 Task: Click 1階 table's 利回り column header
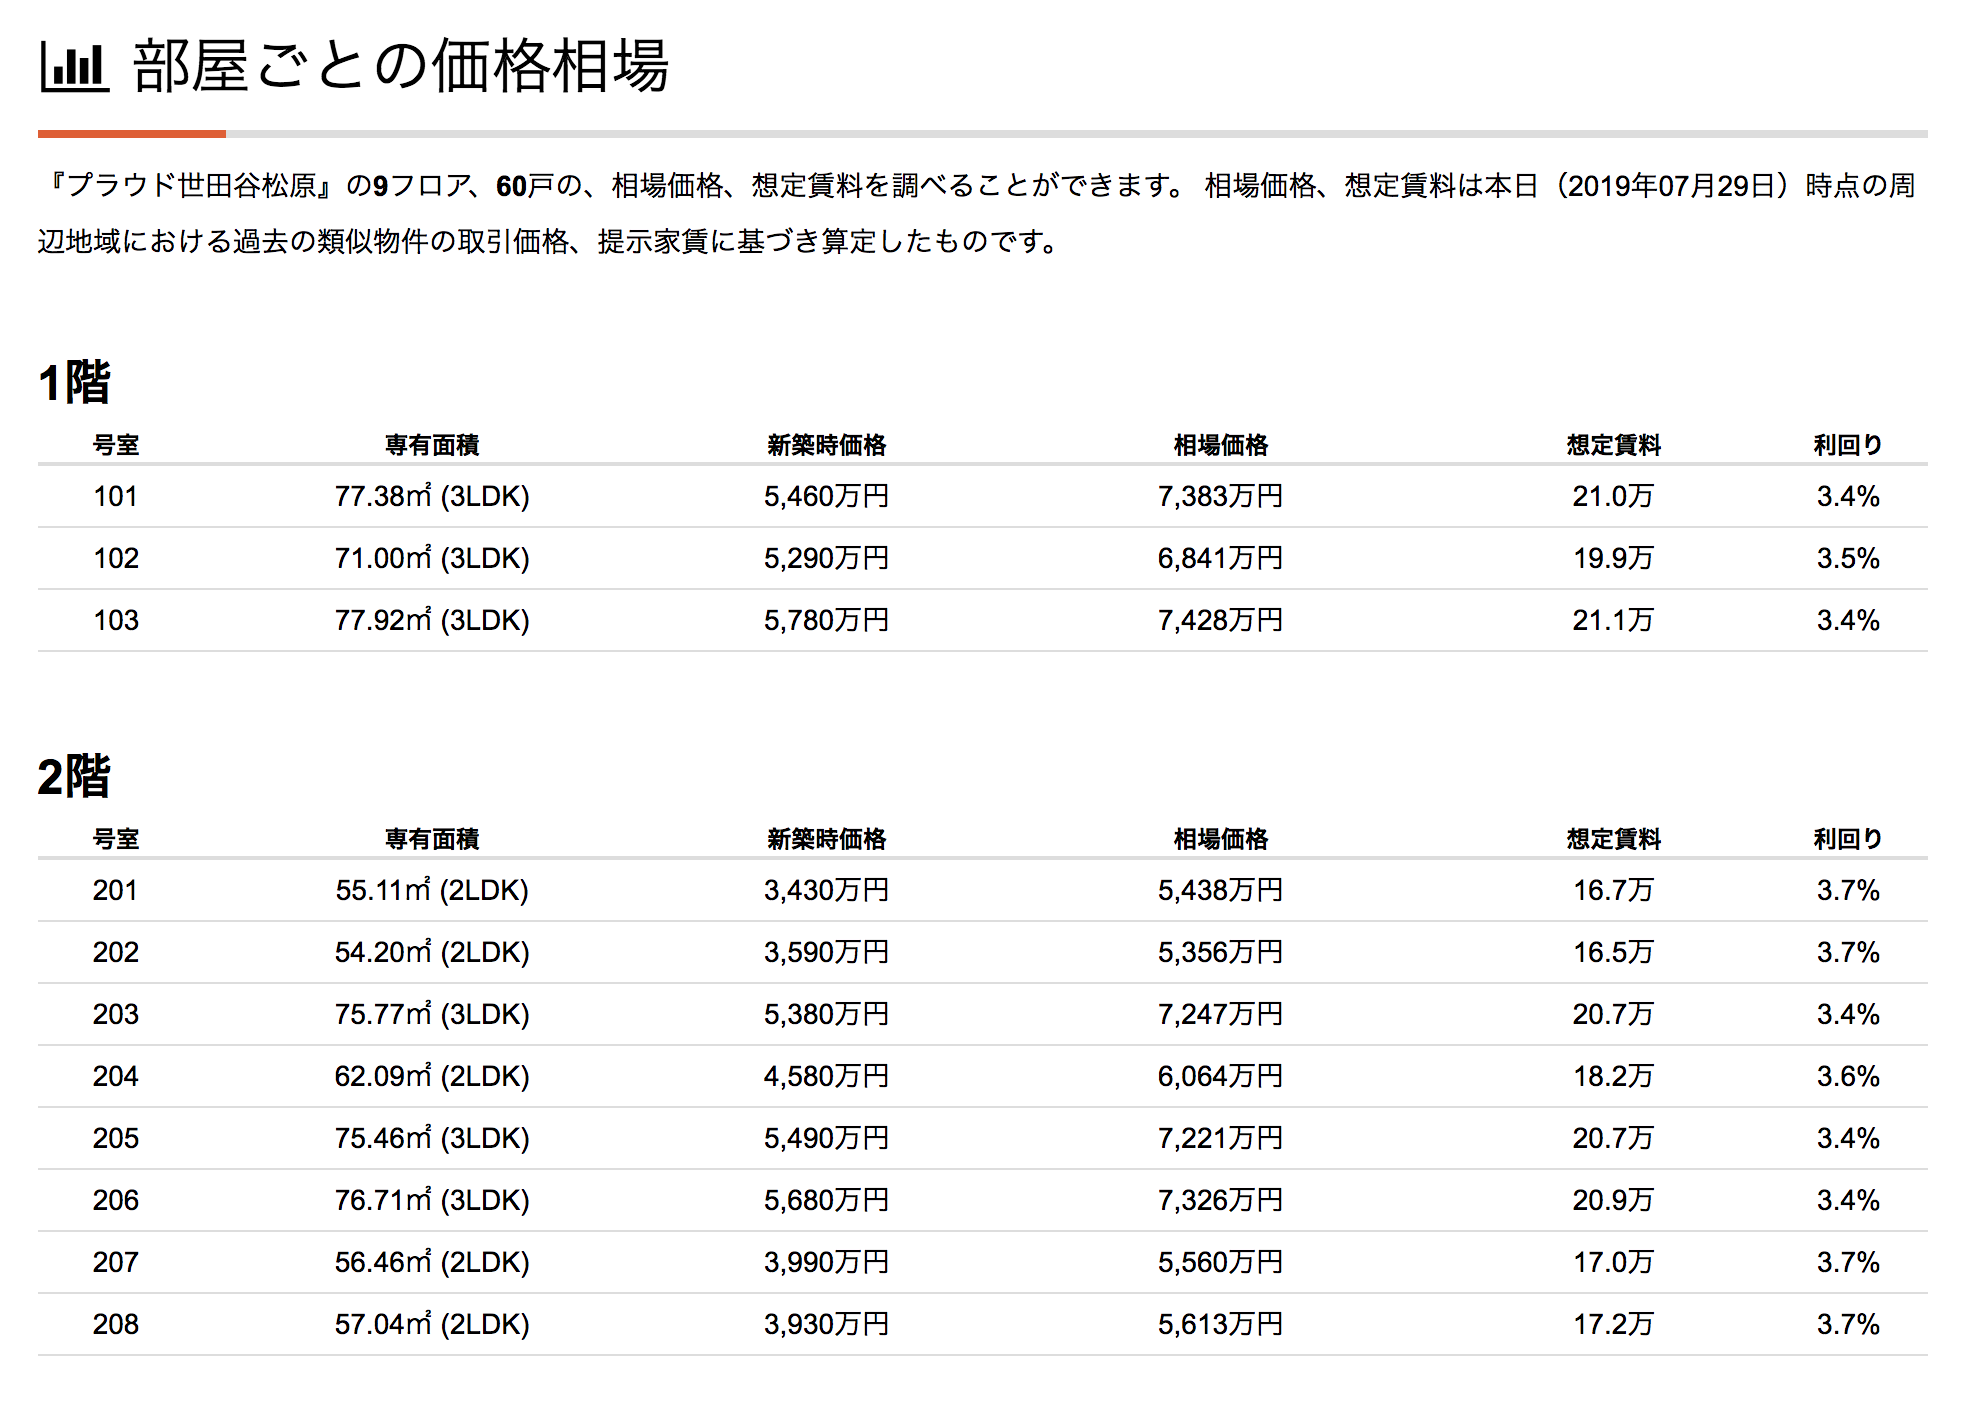[1848, 445]
